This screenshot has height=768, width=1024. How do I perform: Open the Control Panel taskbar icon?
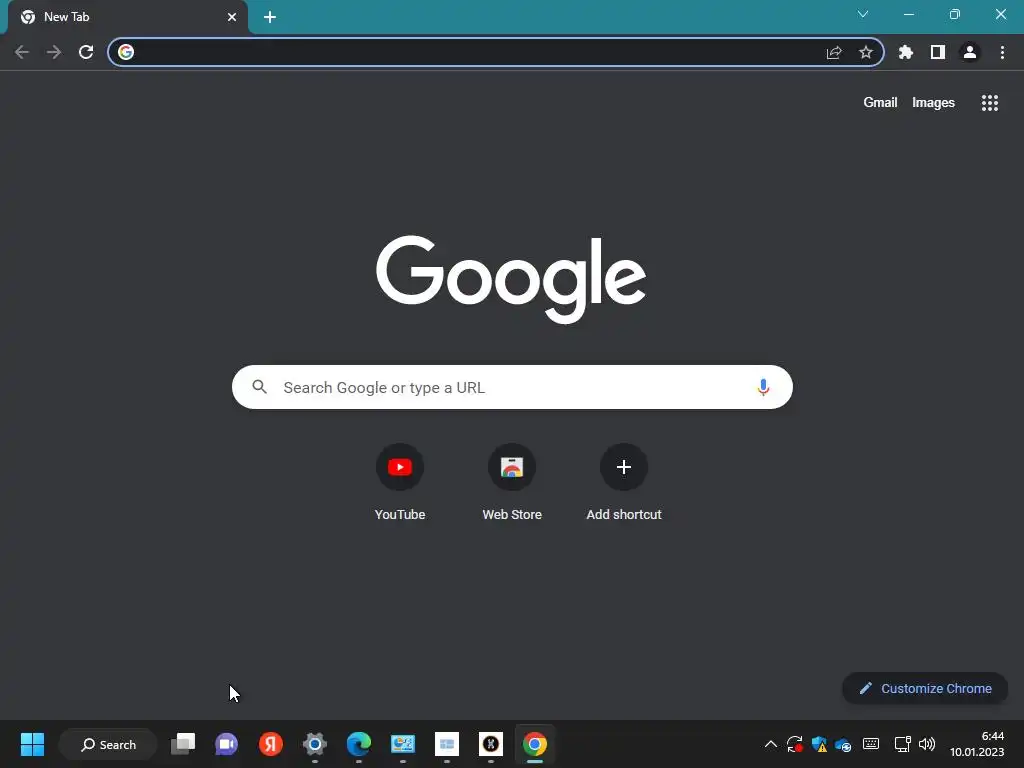coord(403,744)
